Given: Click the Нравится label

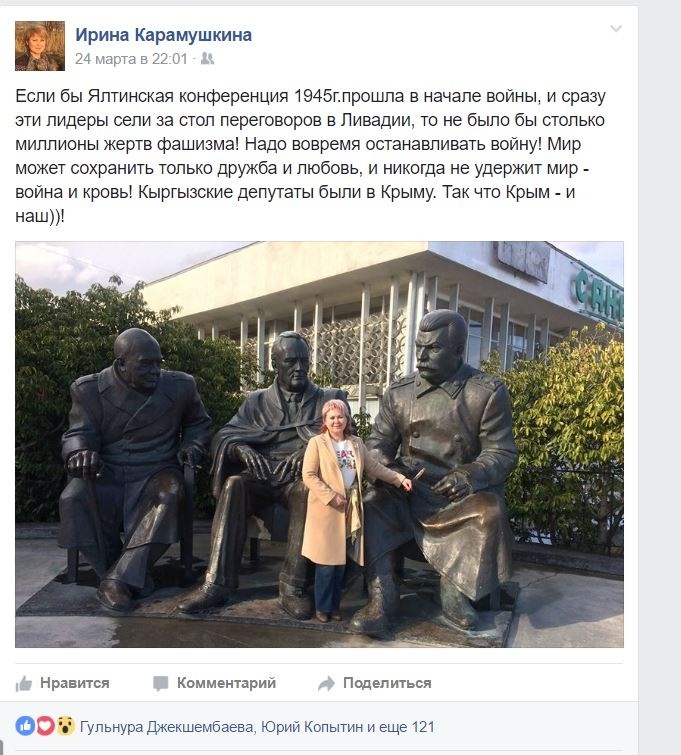Looking at the screenshot, I should (x=75, y=683).
